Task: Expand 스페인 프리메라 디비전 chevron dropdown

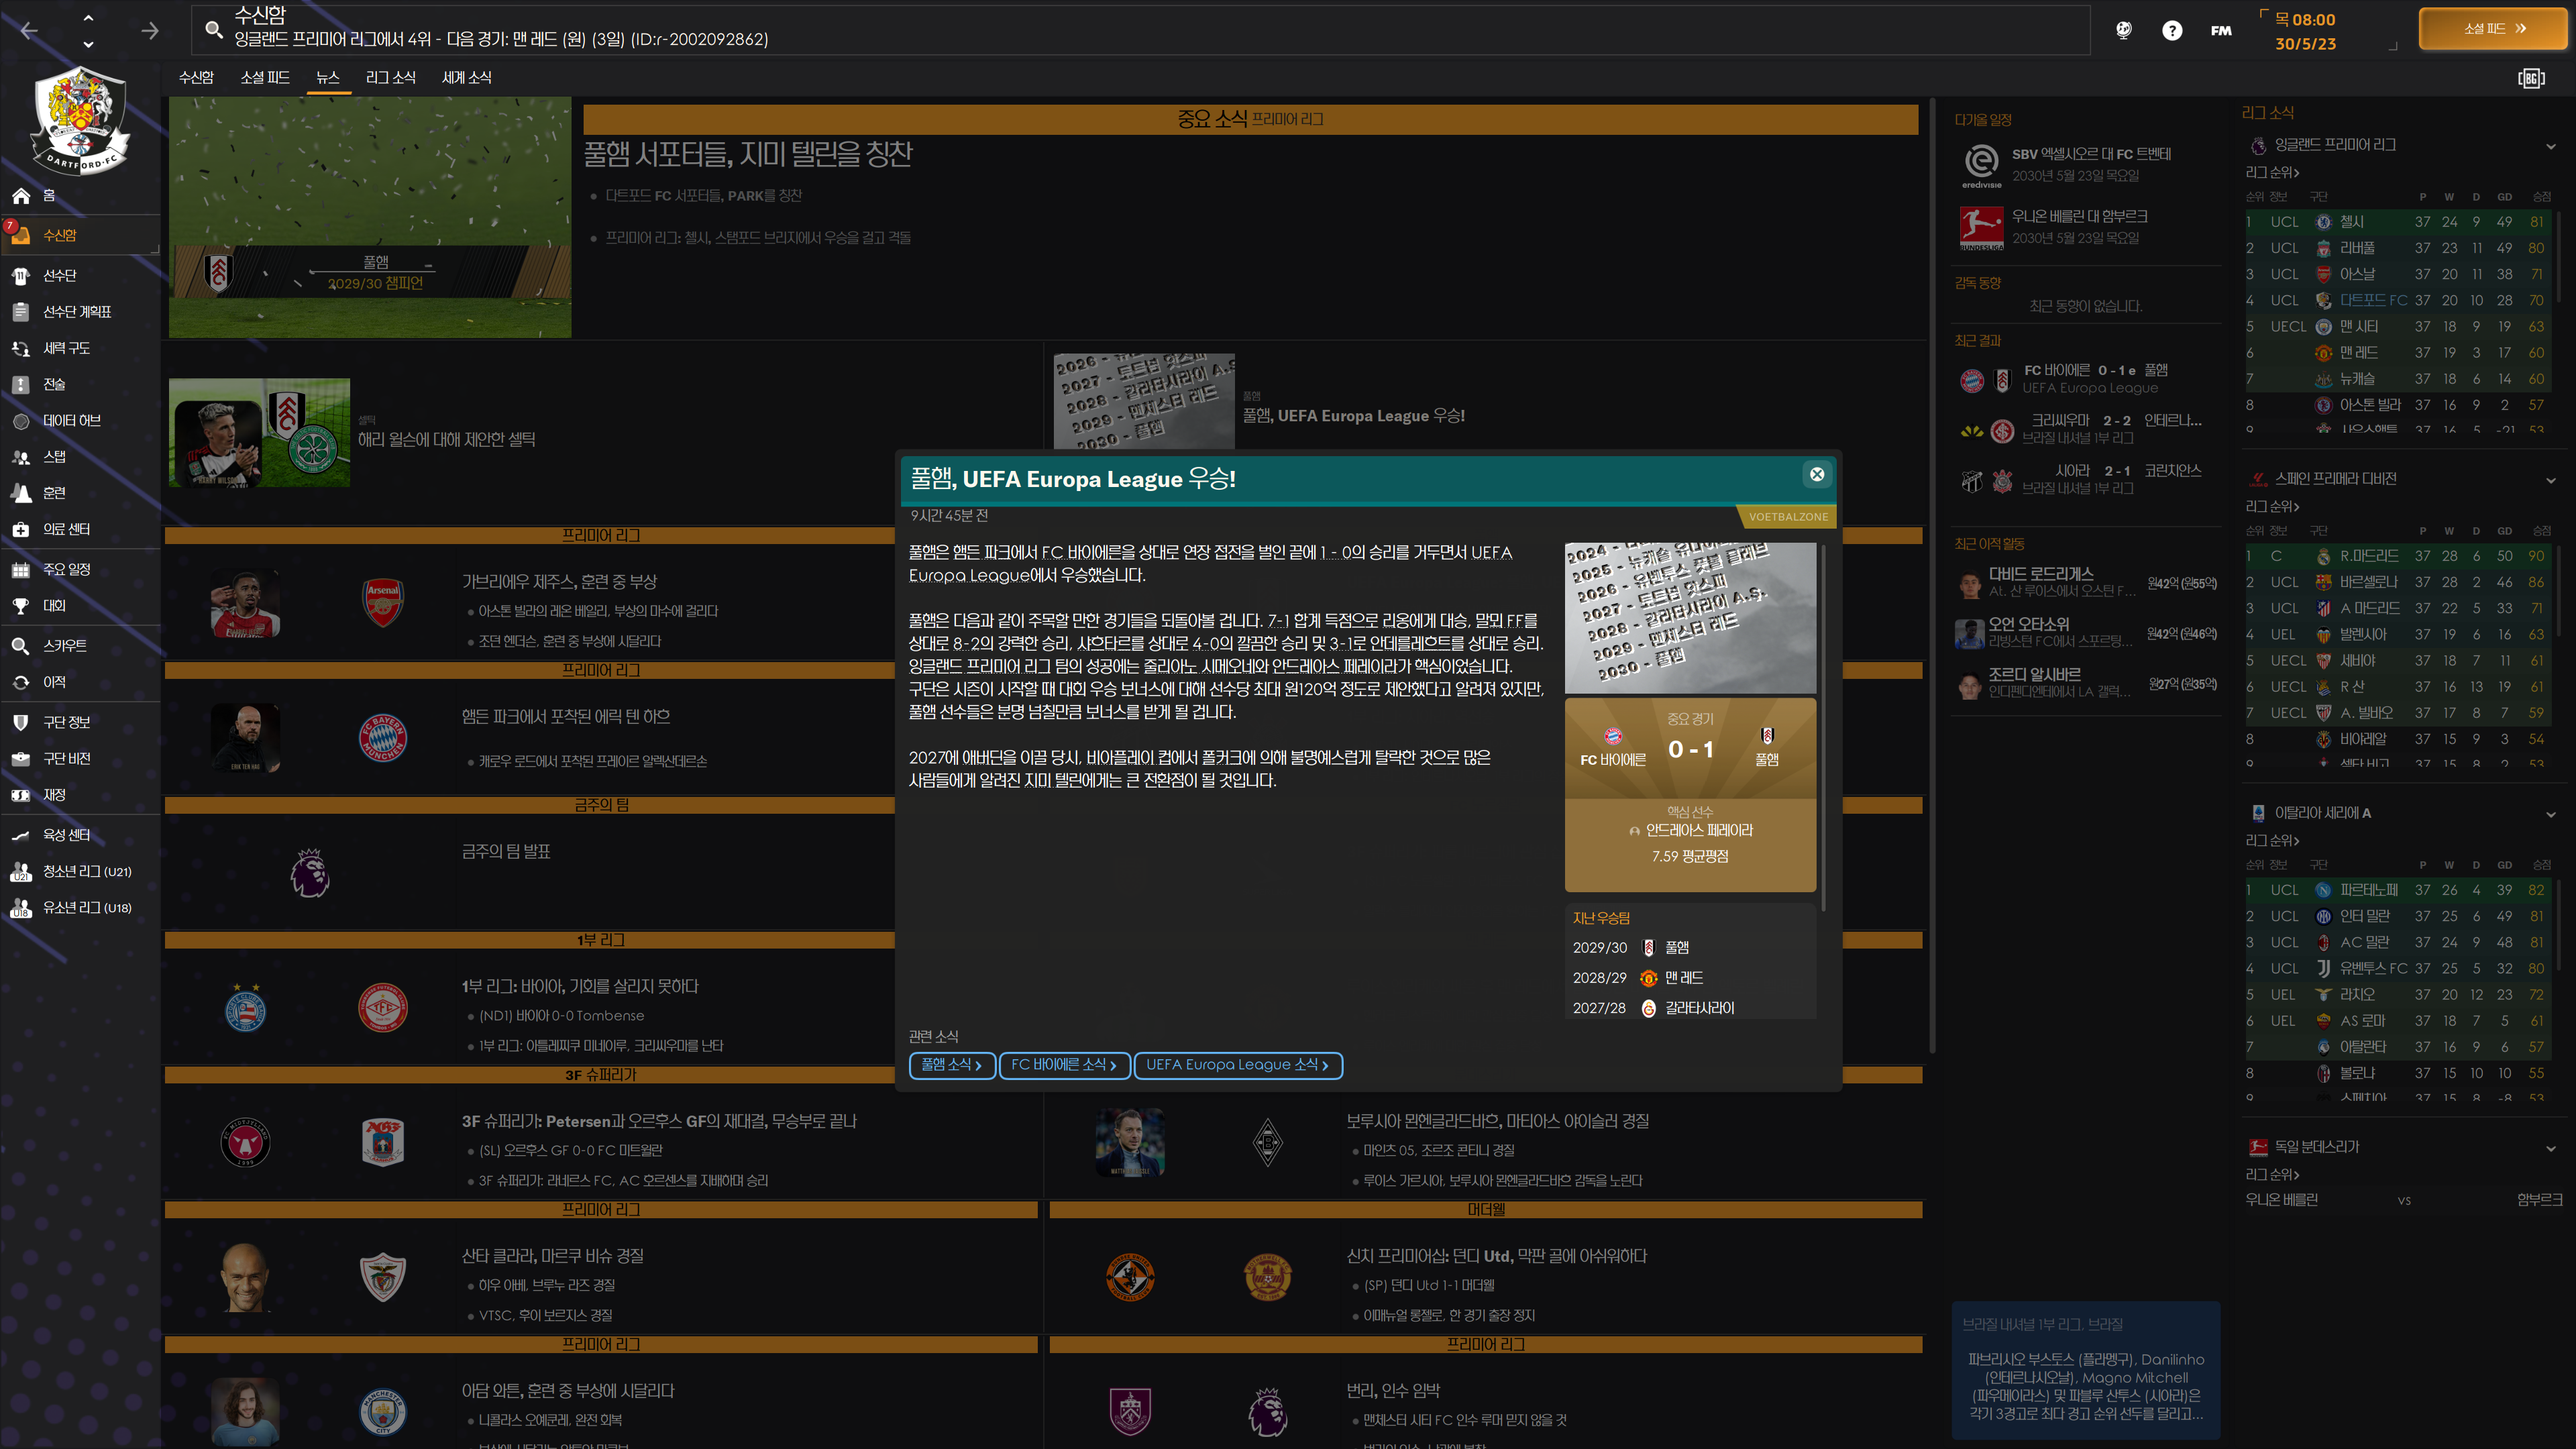Action: 2550,480
